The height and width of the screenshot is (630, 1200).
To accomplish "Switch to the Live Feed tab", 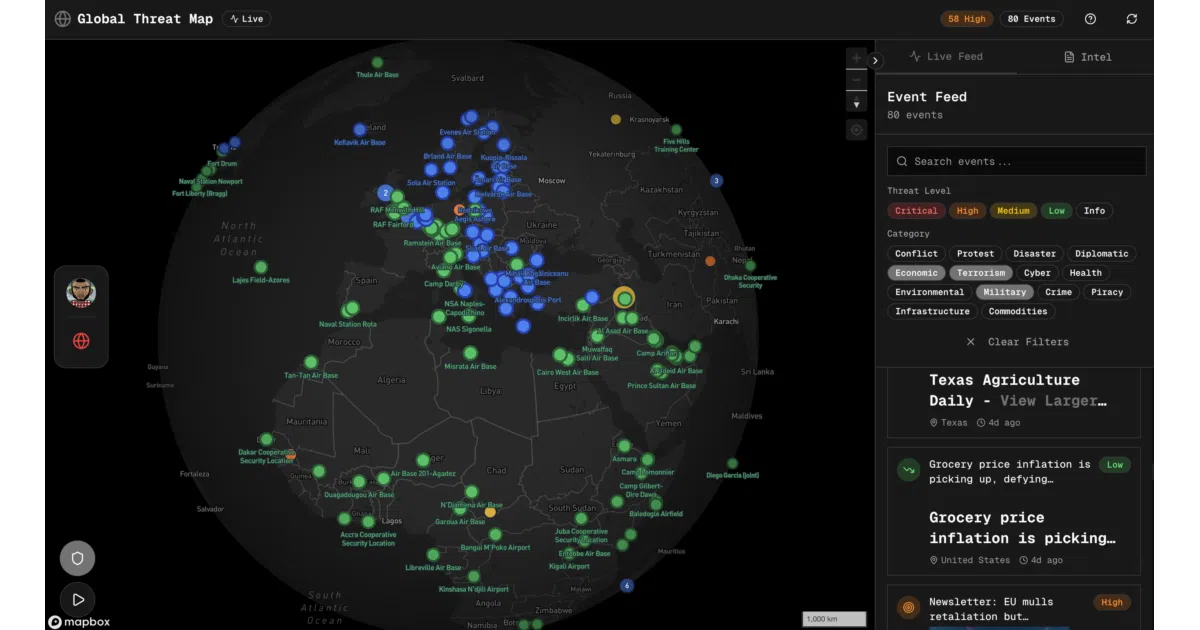I will [x=946, y=57].
